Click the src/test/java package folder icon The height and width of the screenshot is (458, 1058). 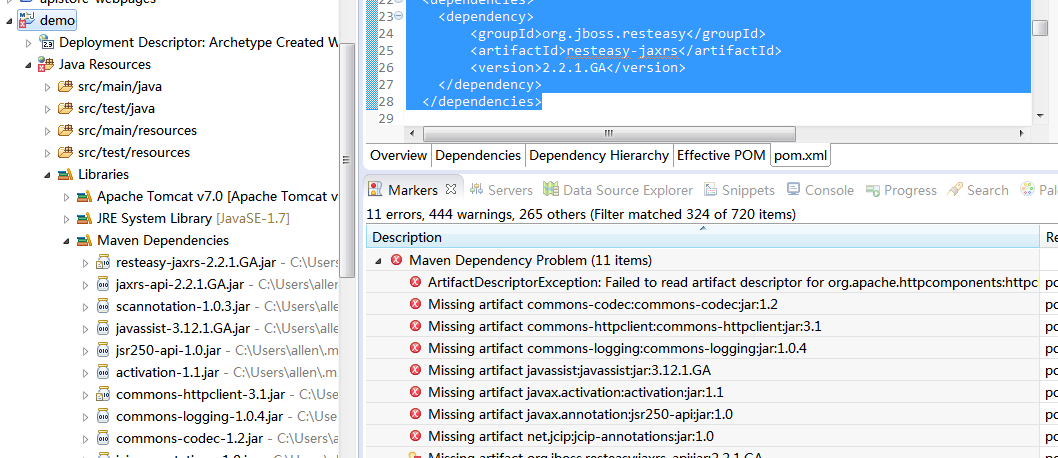point(65,109)
